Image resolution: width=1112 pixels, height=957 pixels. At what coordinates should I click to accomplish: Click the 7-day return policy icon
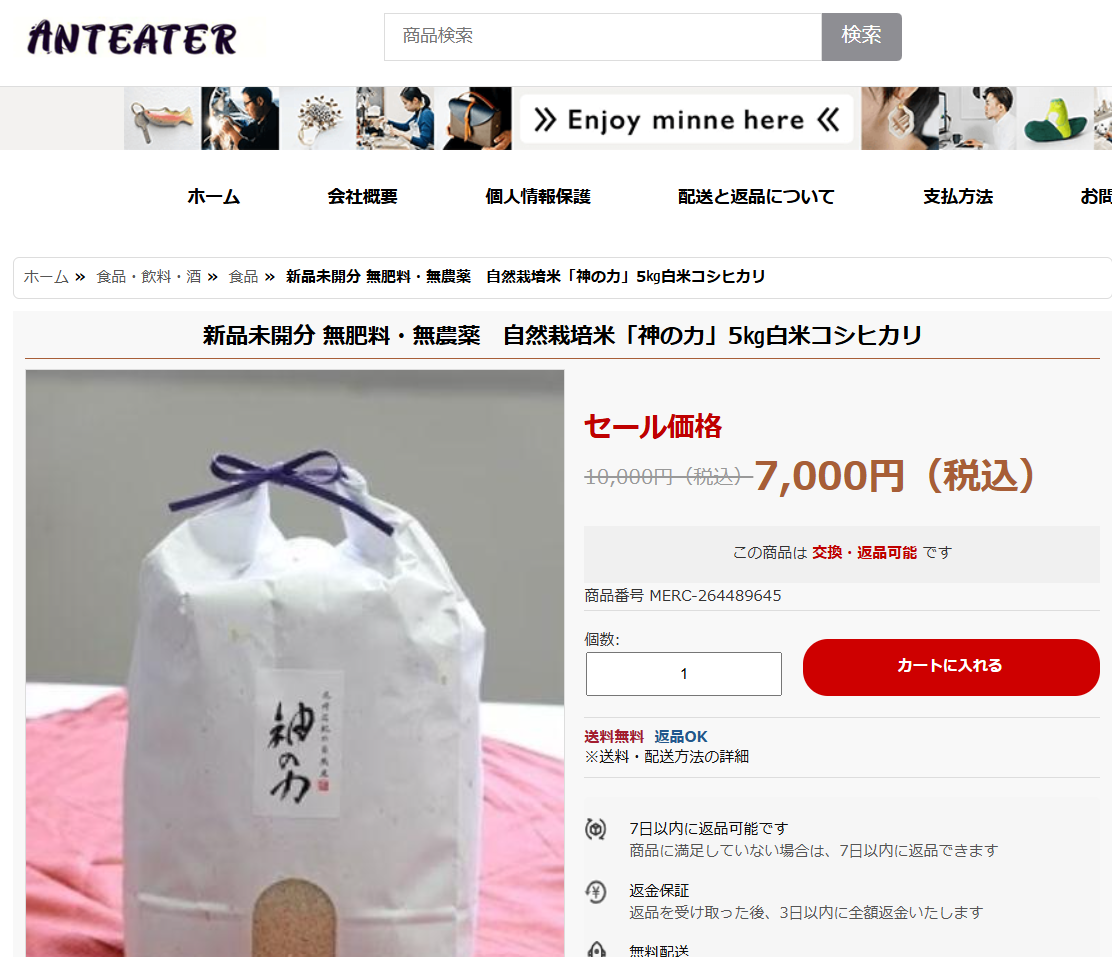(x=596, y=829)
